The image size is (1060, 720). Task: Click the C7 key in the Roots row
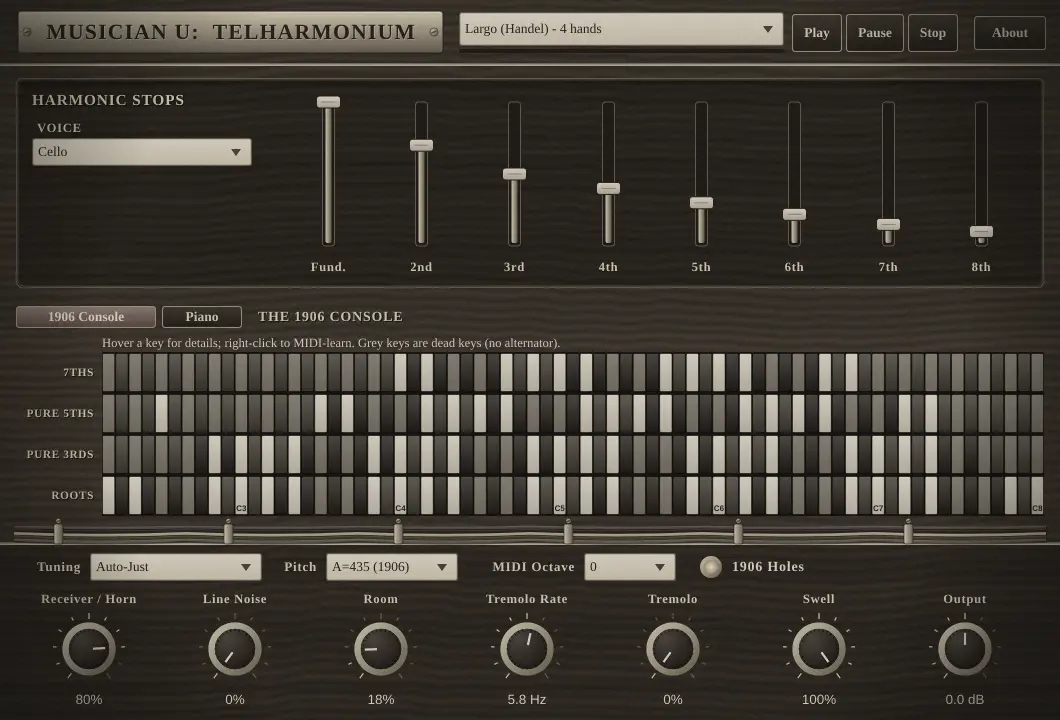[877, 496]
